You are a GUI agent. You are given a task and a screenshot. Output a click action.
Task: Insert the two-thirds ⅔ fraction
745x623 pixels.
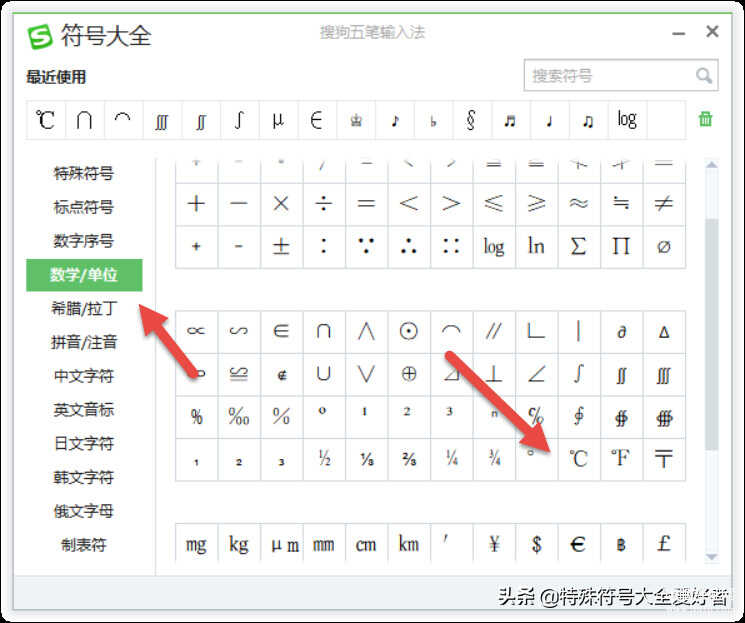(x=409, y=460)
